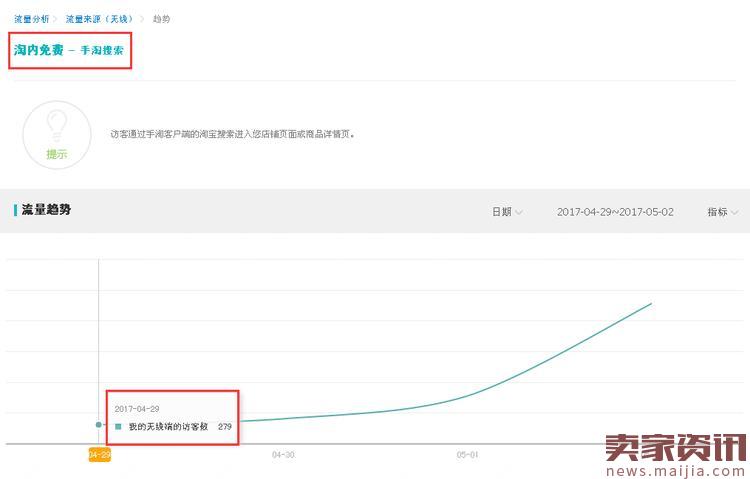Select the 05-01 axis label
Image resolution: width=750 pixels, height=479 pixels.
[x=467, y=455]
